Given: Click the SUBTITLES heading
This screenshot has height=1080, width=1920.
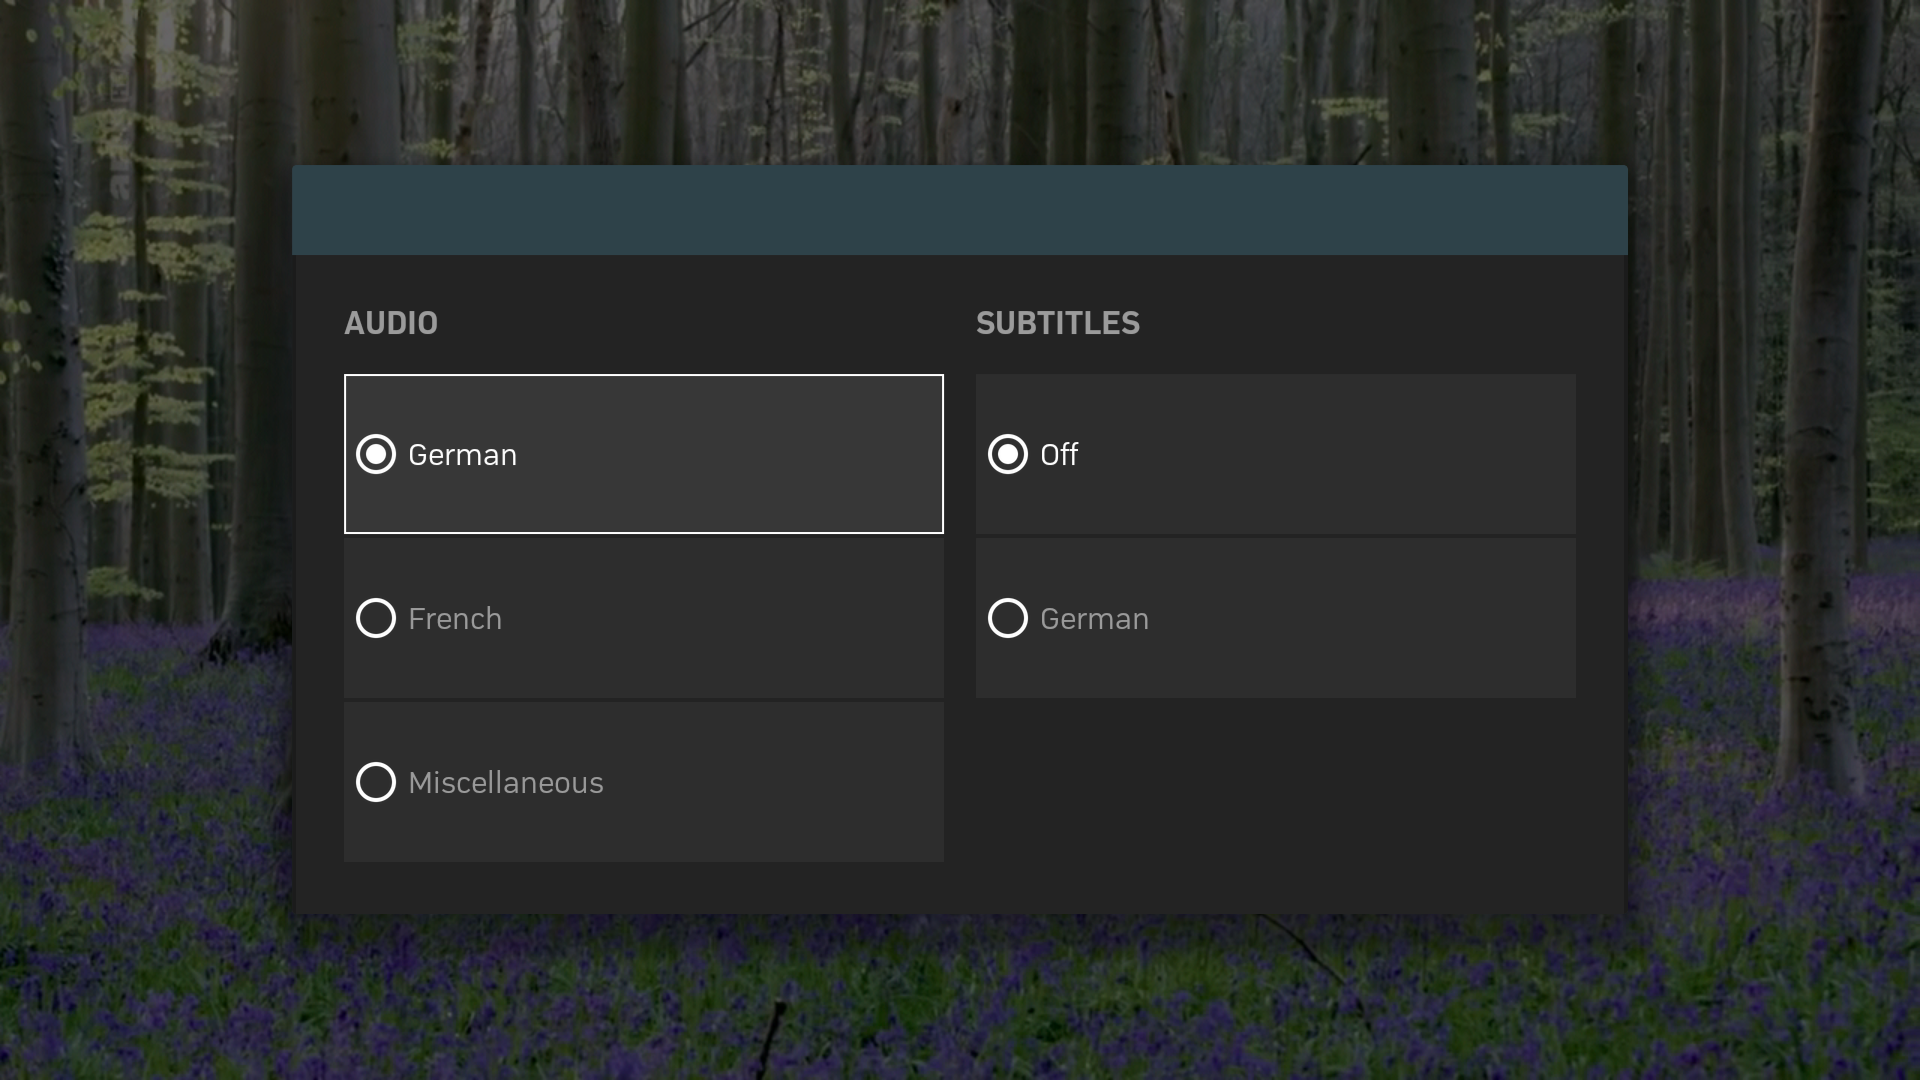Looking at the screenshot, I should pos(1058,323).
